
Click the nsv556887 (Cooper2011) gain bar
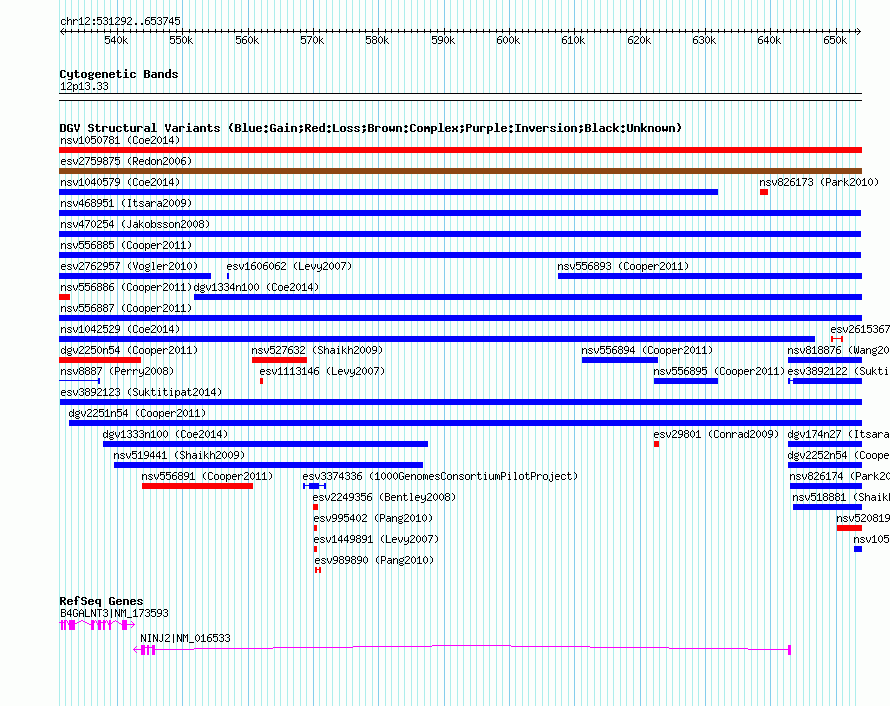pos(460,318)
